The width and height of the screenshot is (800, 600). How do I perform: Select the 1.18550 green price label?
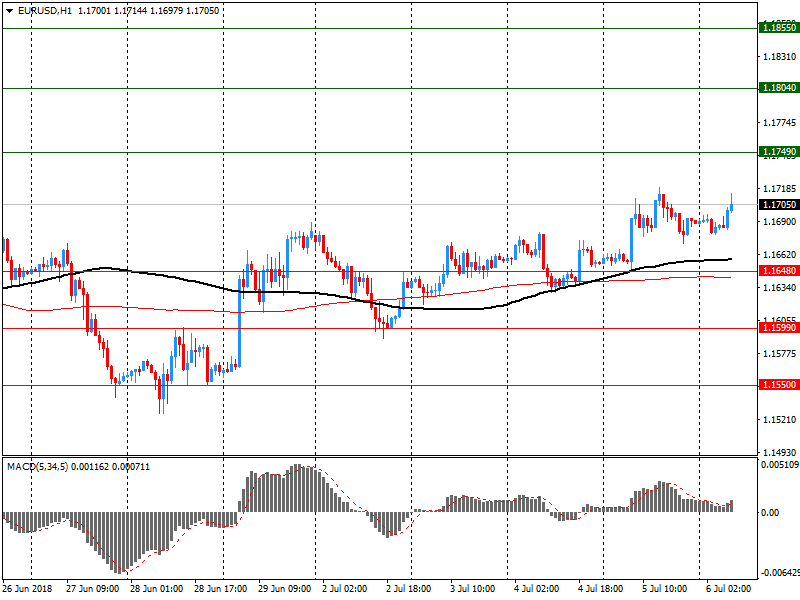pos(778,29)
